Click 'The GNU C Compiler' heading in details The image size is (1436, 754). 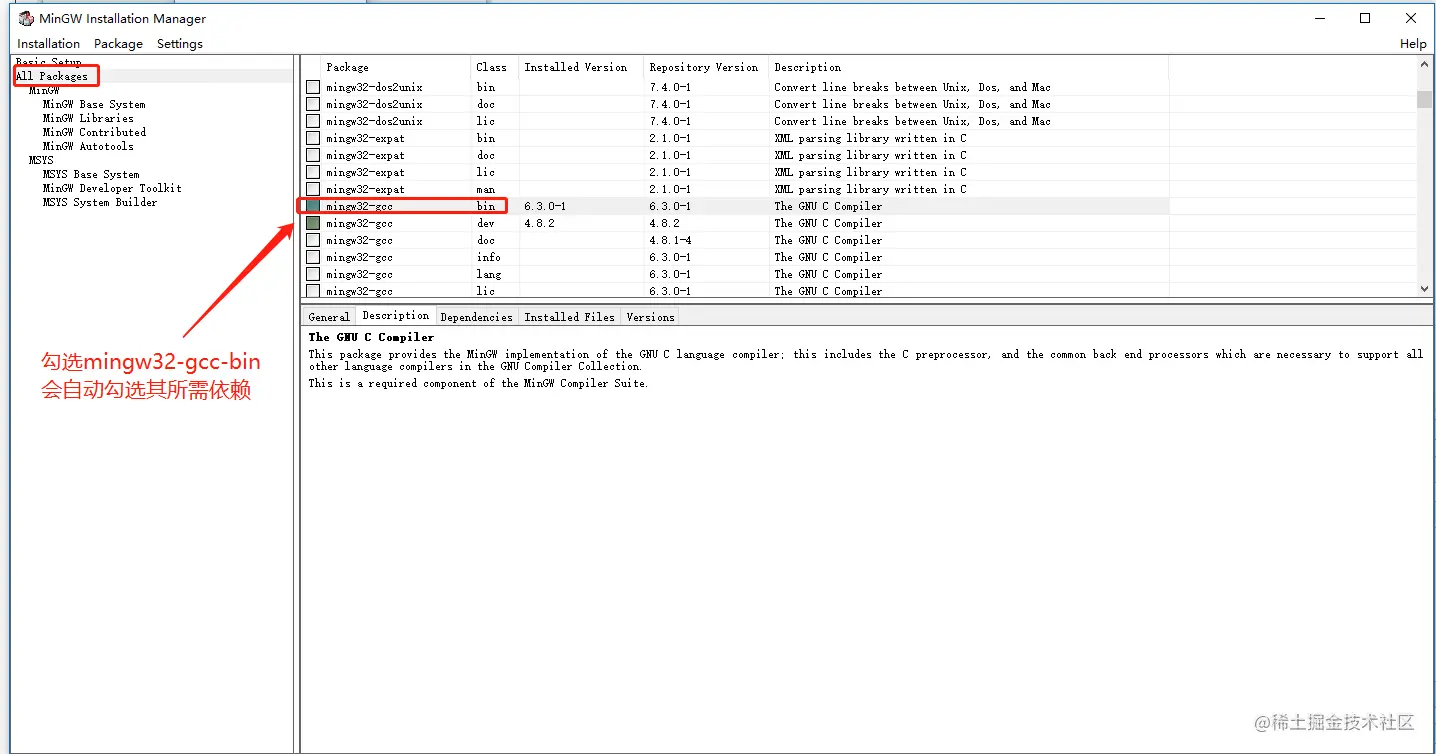371,338
